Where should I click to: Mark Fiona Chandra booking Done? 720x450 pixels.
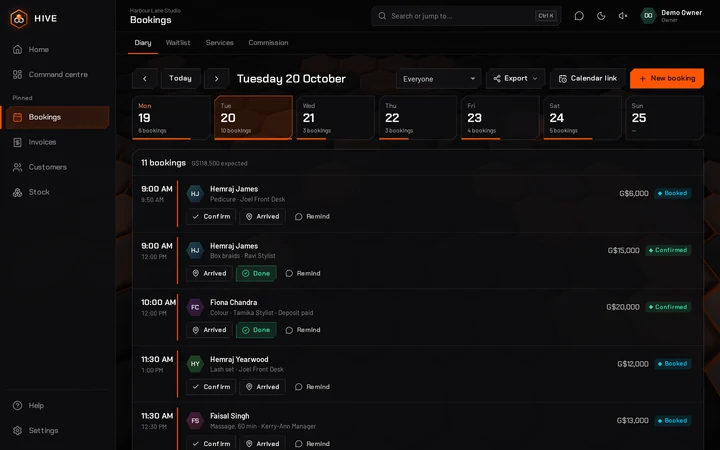(256, 330)
